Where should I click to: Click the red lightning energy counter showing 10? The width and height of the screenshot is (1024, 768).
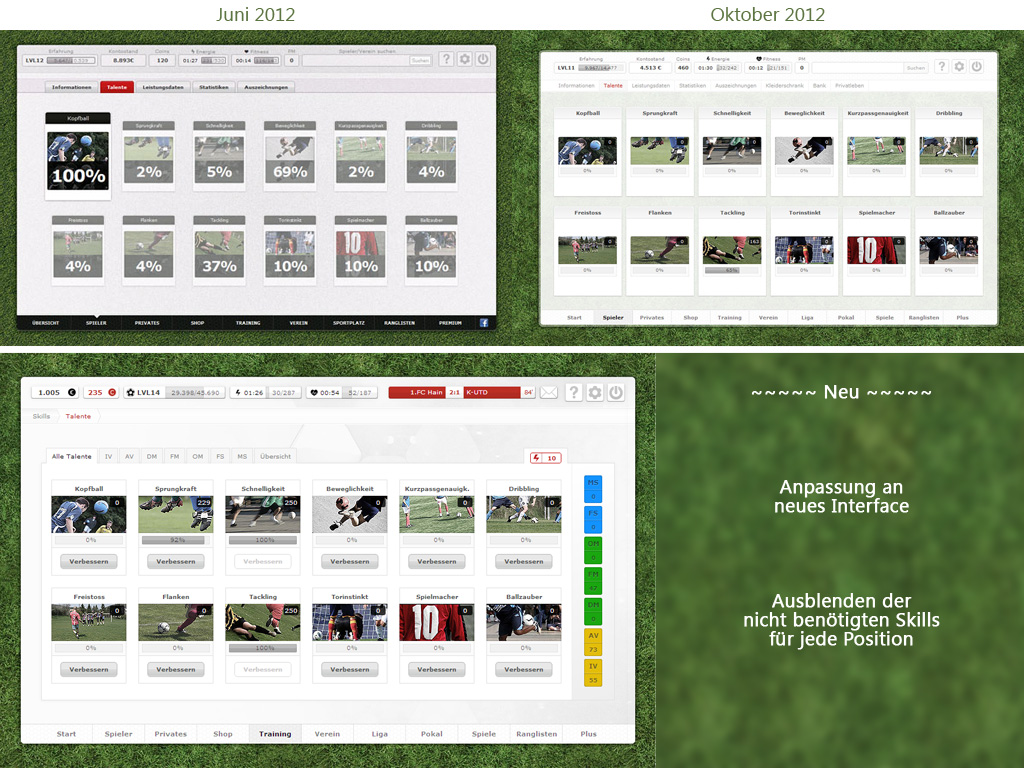click(545, 458)
